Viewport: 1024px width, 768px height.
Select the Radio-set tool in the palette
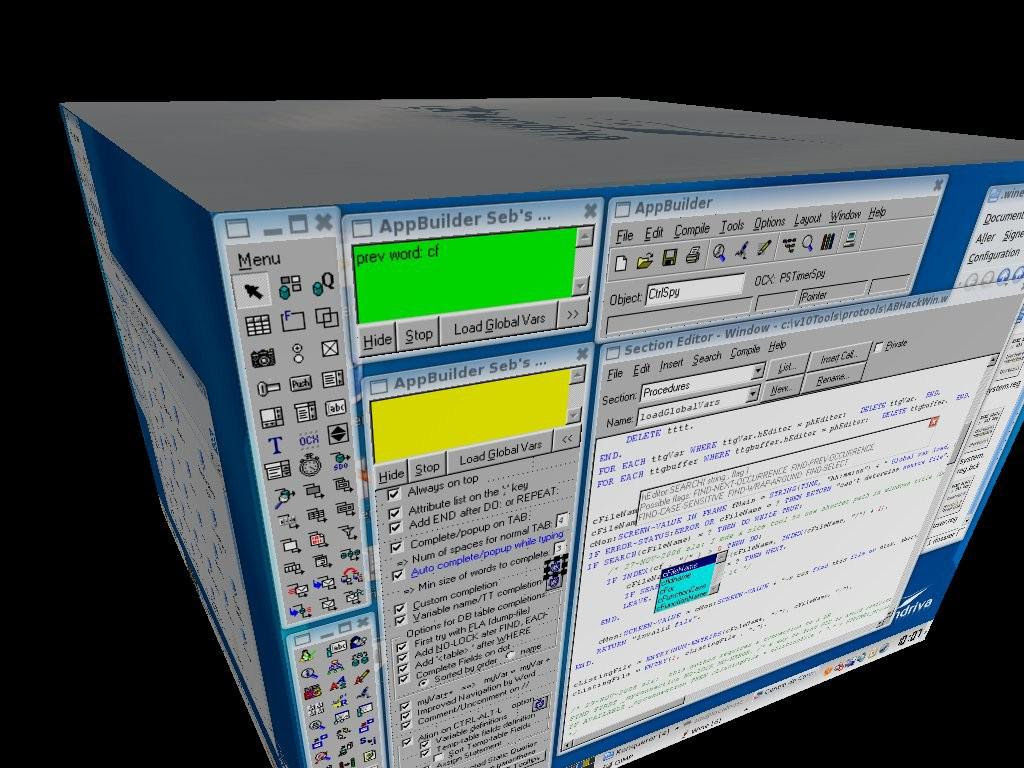[x=298, y=353]
